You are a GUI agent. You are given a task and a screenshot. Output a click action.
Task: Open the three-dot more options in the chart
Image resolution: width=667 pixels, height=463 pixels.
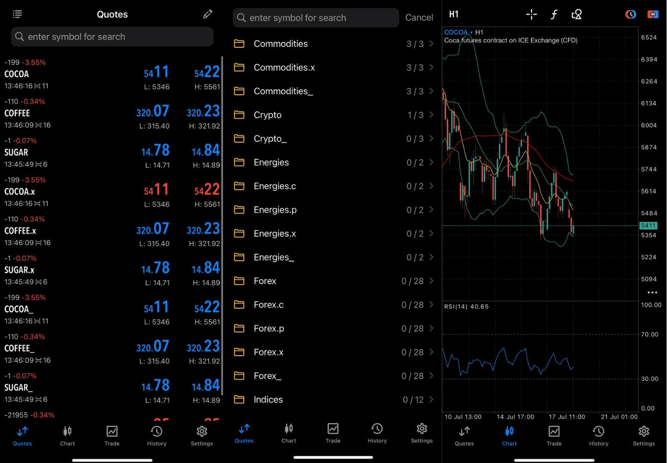[652, 292]
